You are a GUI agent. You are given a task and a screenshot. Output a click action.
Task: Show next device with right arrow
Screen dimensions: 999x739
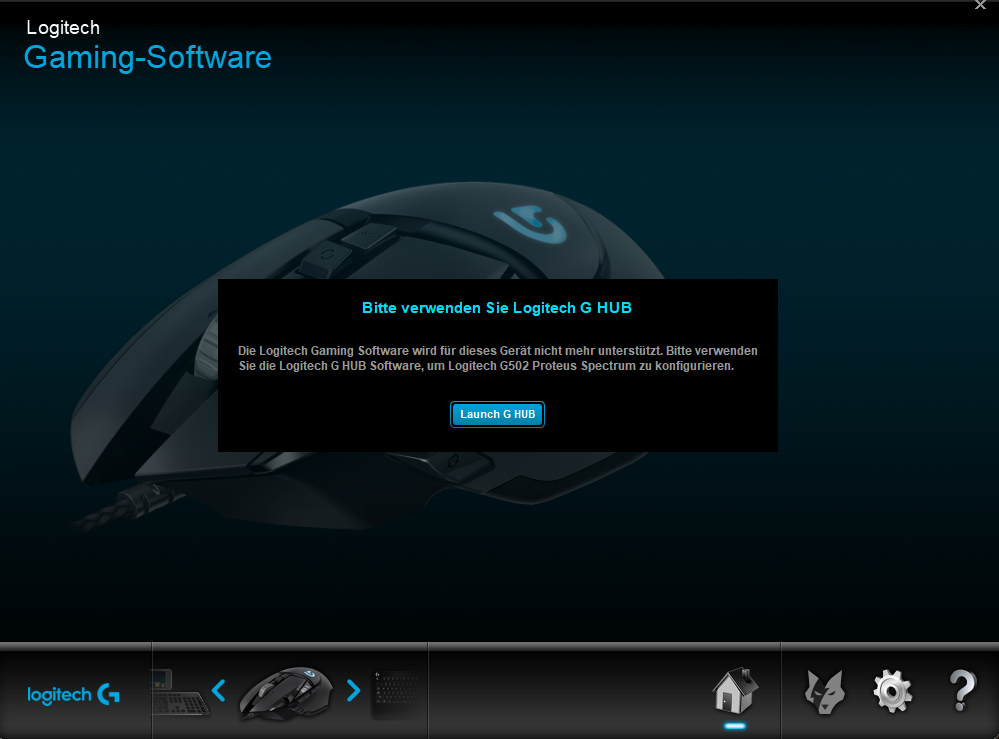(354, 691)
